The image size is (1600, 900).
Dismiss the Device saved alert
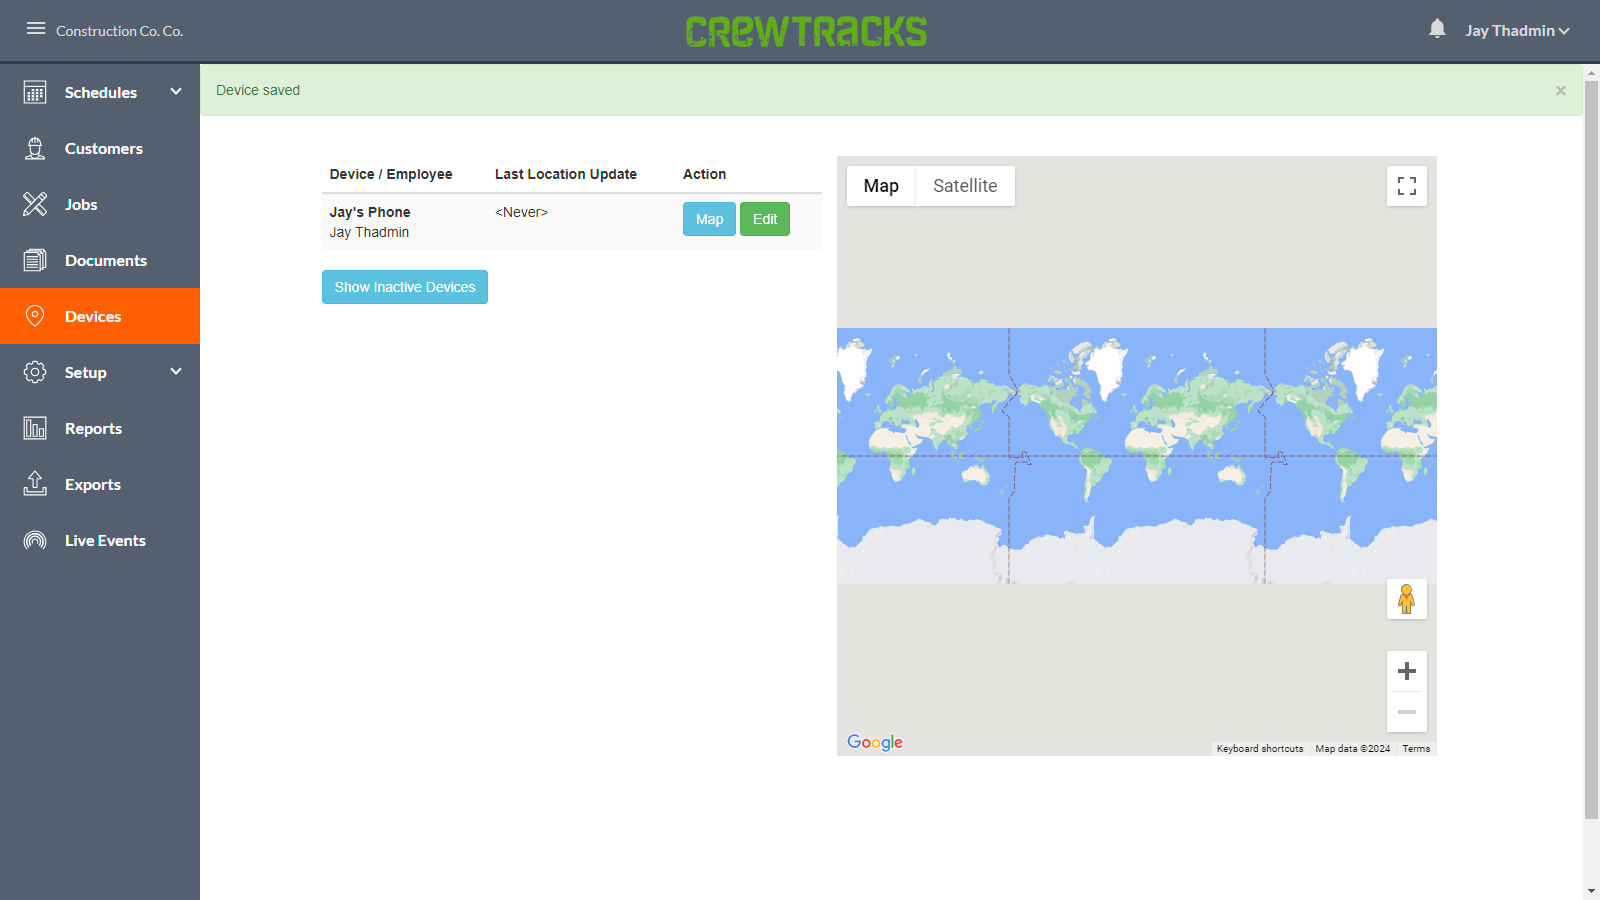pyautogui.click(x=1560, y=91)
